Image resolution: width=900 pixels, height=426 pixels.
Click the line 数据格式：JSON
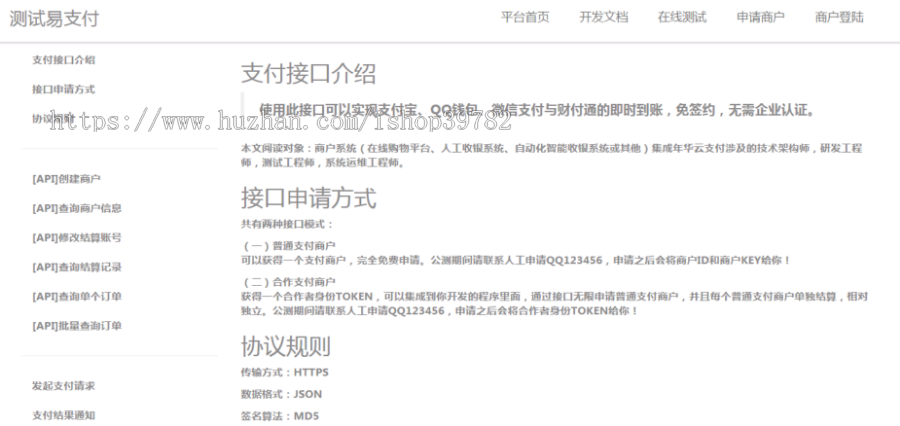point(281,394)
